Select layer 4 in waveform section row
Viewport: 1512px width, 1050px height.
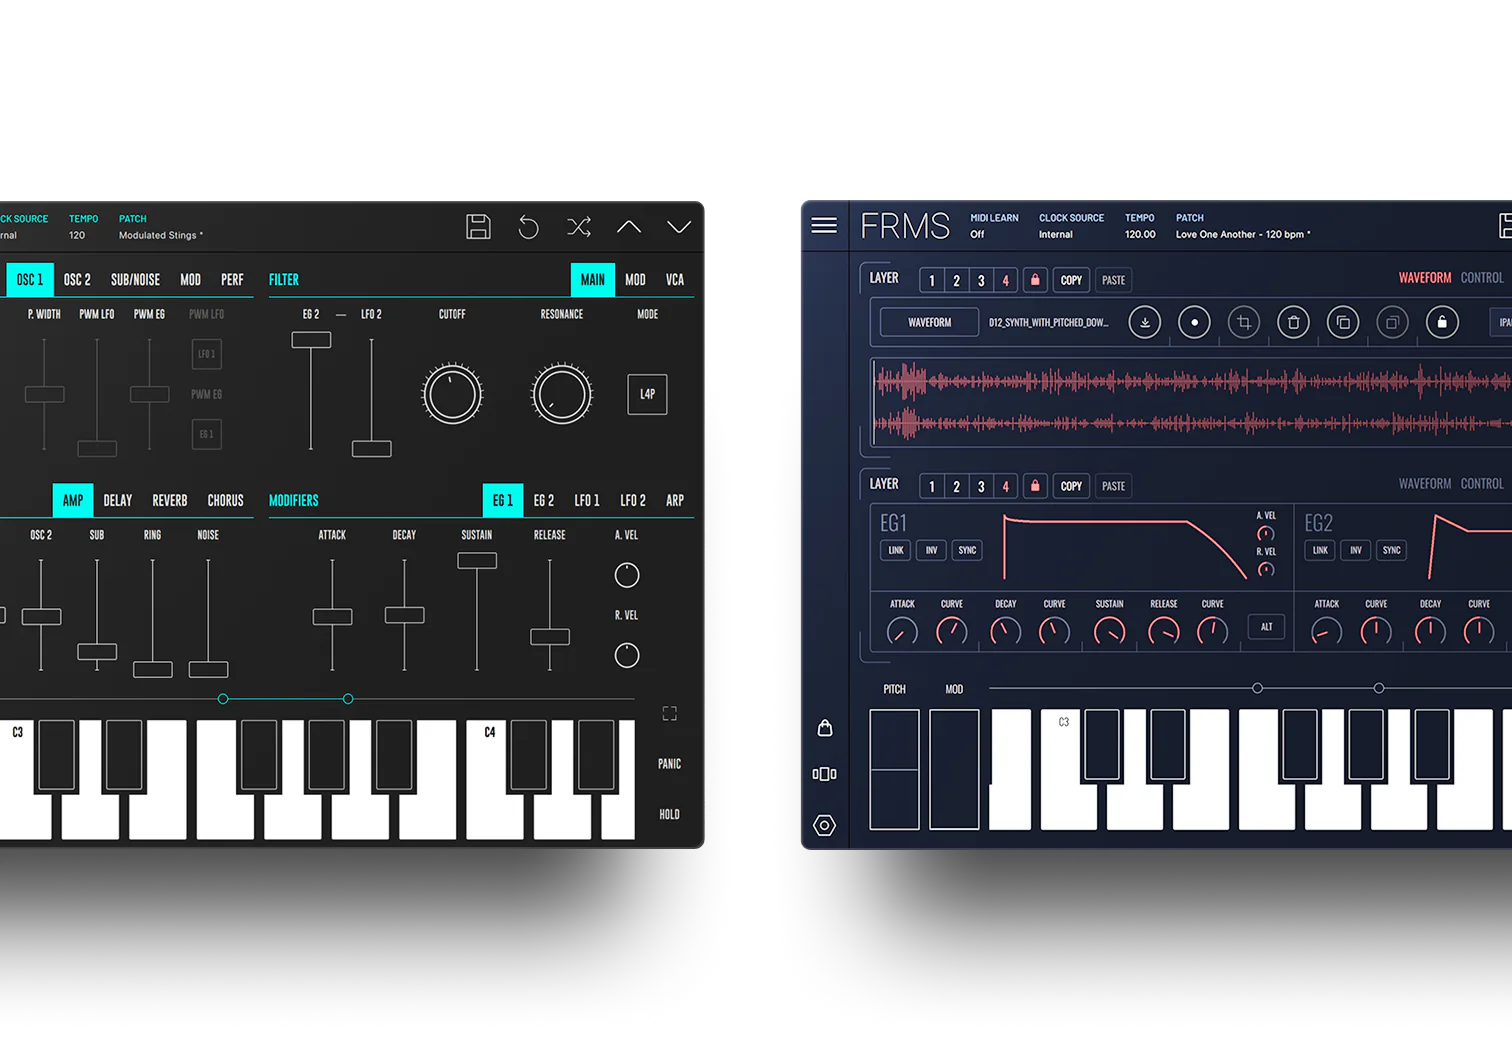click(x=1006, y=280)
